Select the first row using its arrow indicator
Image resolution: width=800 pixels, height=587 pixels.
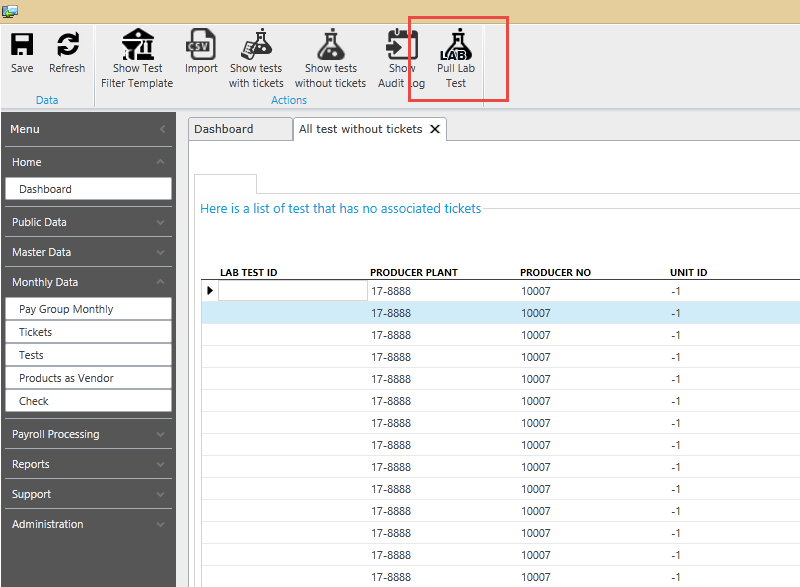click(x=210, y=291)
